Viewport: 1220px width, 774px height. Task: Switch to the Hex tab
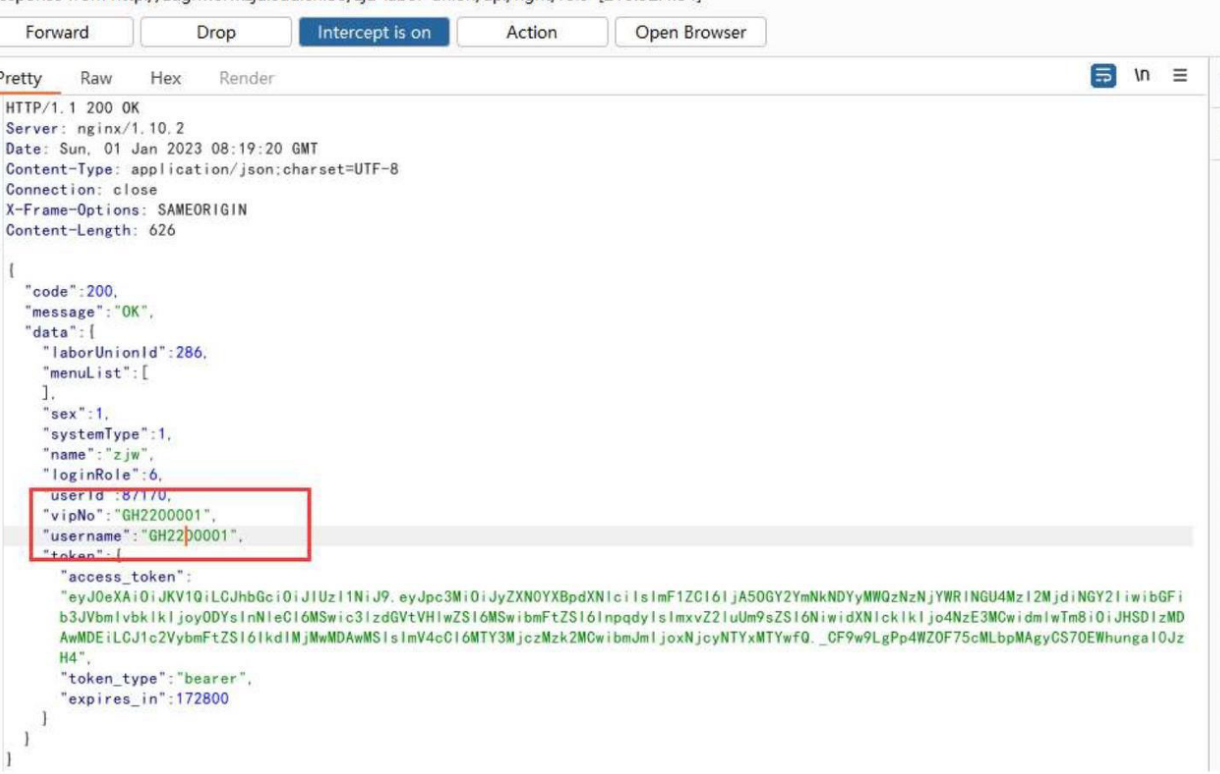pyautogui.click(x=165, y=78)
